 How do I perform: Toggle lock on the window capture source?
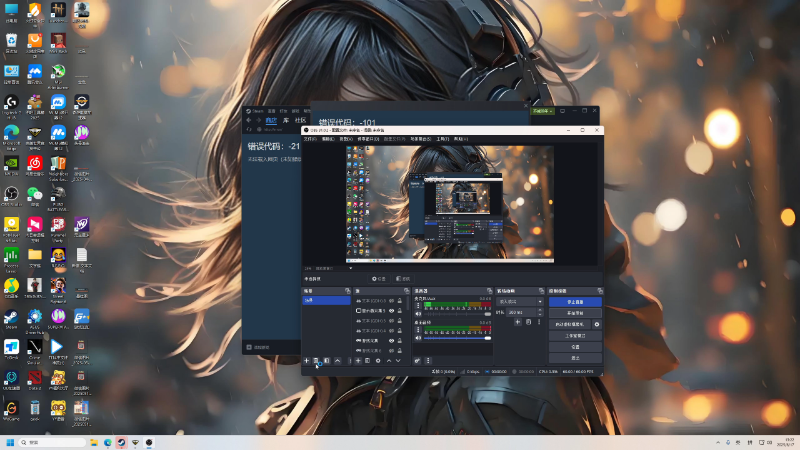[x=400, y=311]
